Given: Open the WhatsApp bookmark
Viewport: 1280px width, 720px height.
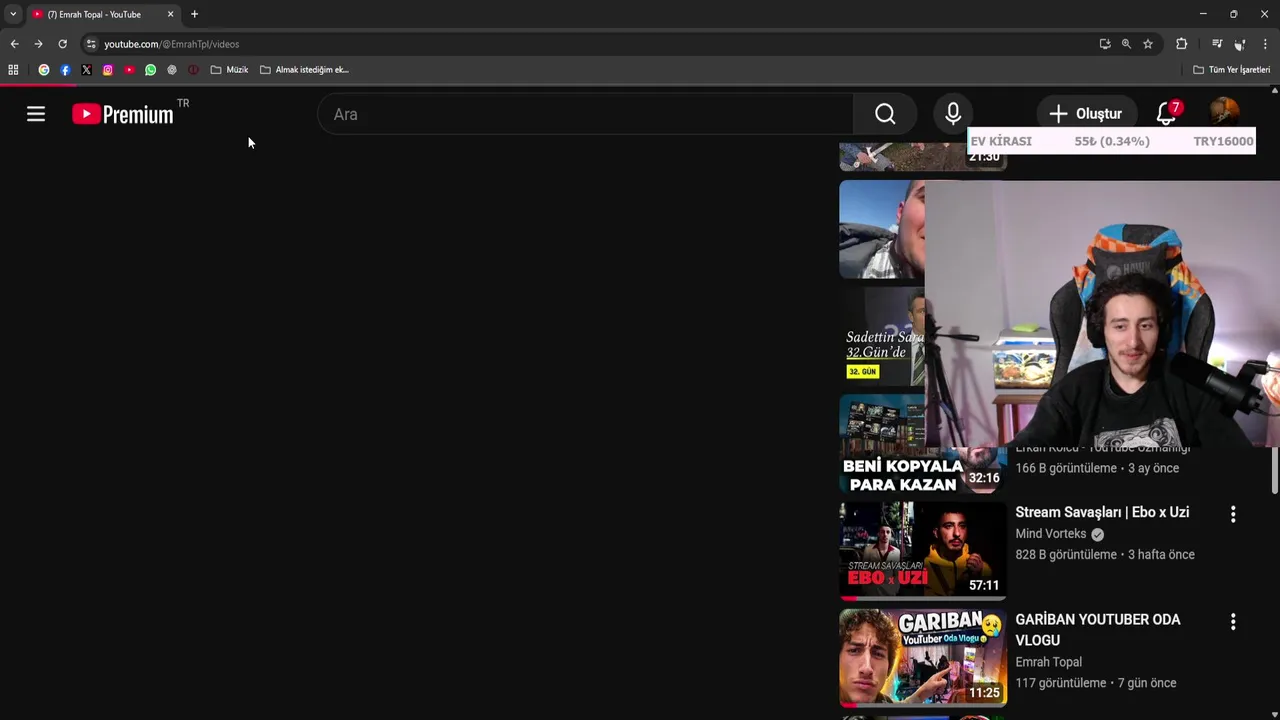Looking at the screenshot, I should (151, 70).
